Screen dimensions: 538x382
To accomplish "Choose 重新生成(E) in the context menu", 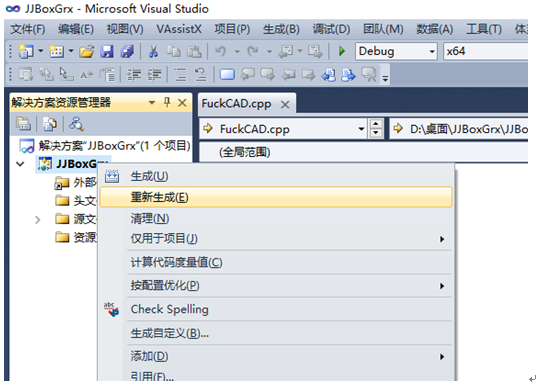I will (x=276, y=197).
